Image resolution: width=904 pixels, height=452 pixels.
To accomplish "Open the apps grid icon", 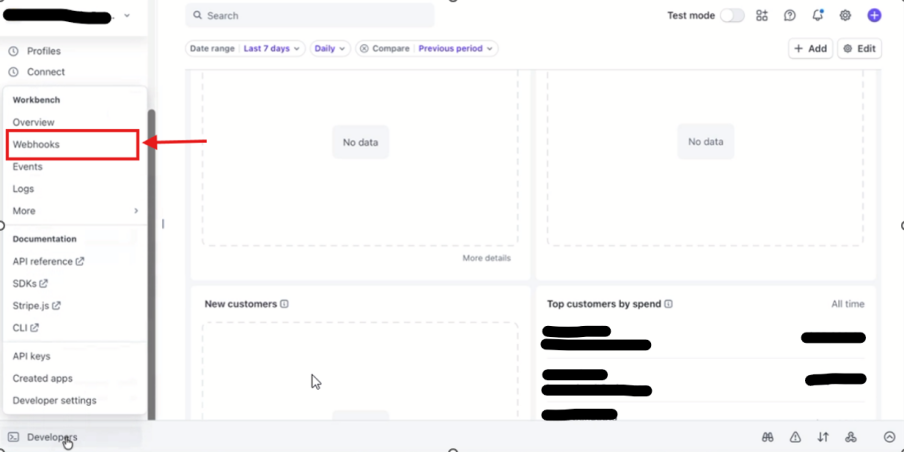I will click(x=762, y=16).
